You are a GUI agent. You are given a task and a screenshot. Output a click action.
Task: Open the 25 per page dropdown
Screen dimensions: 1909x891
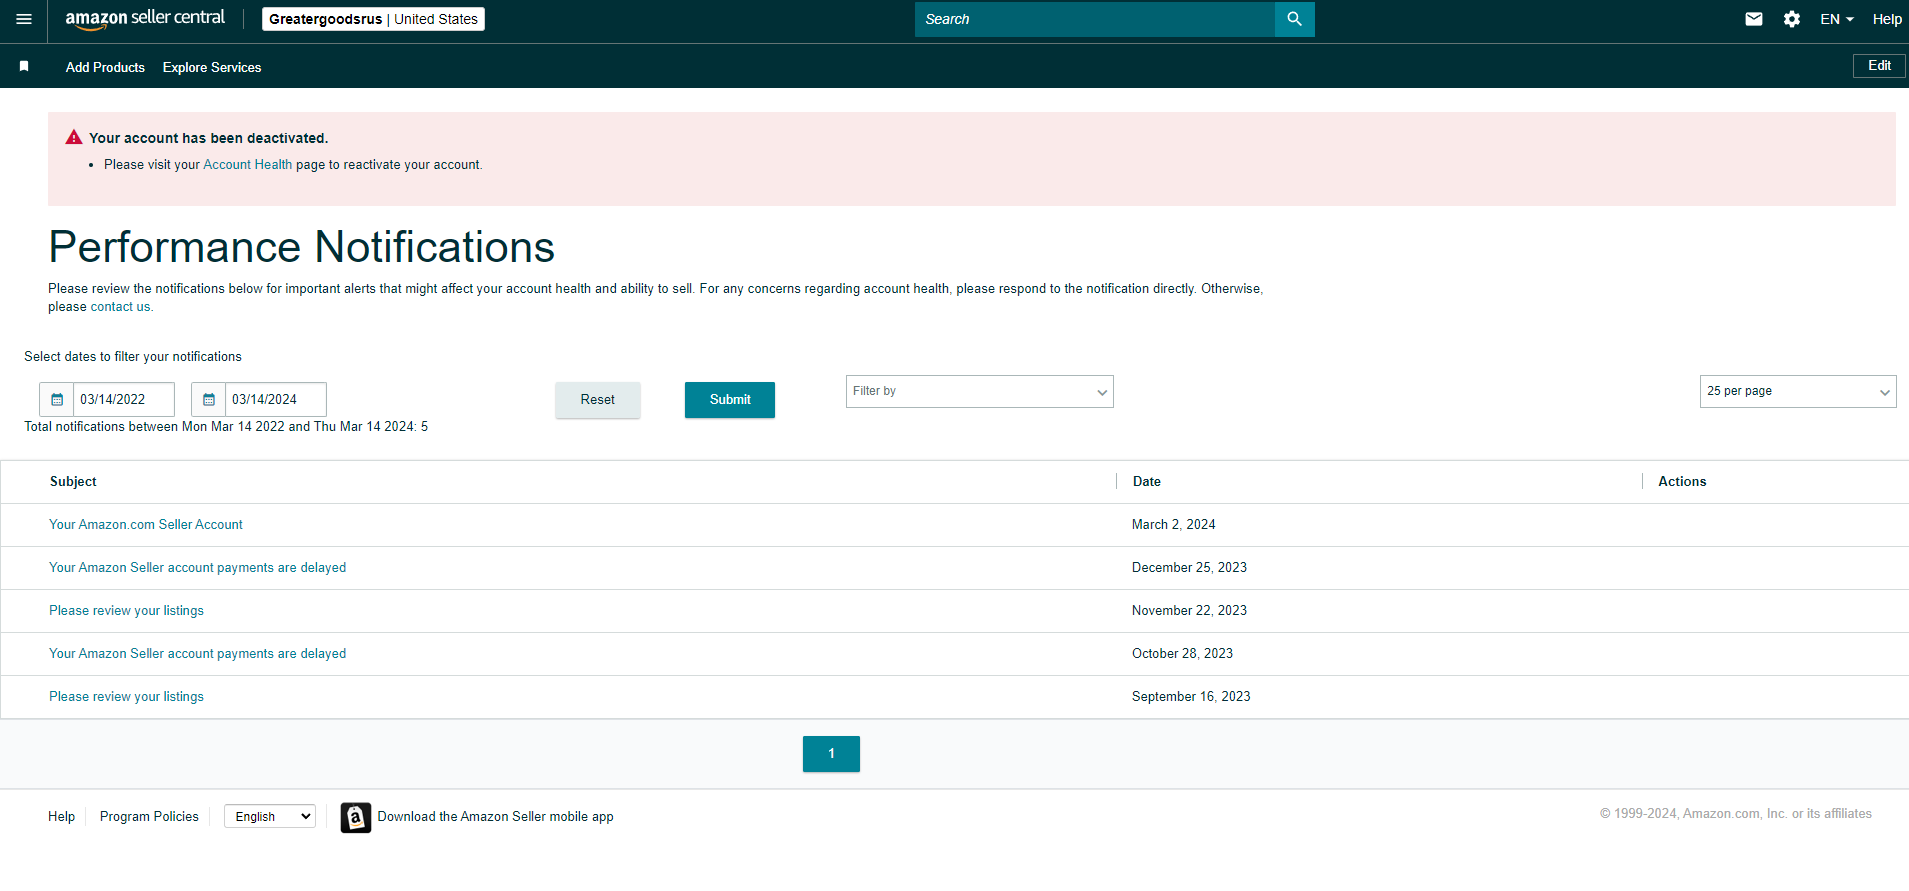pos(1798,391)
